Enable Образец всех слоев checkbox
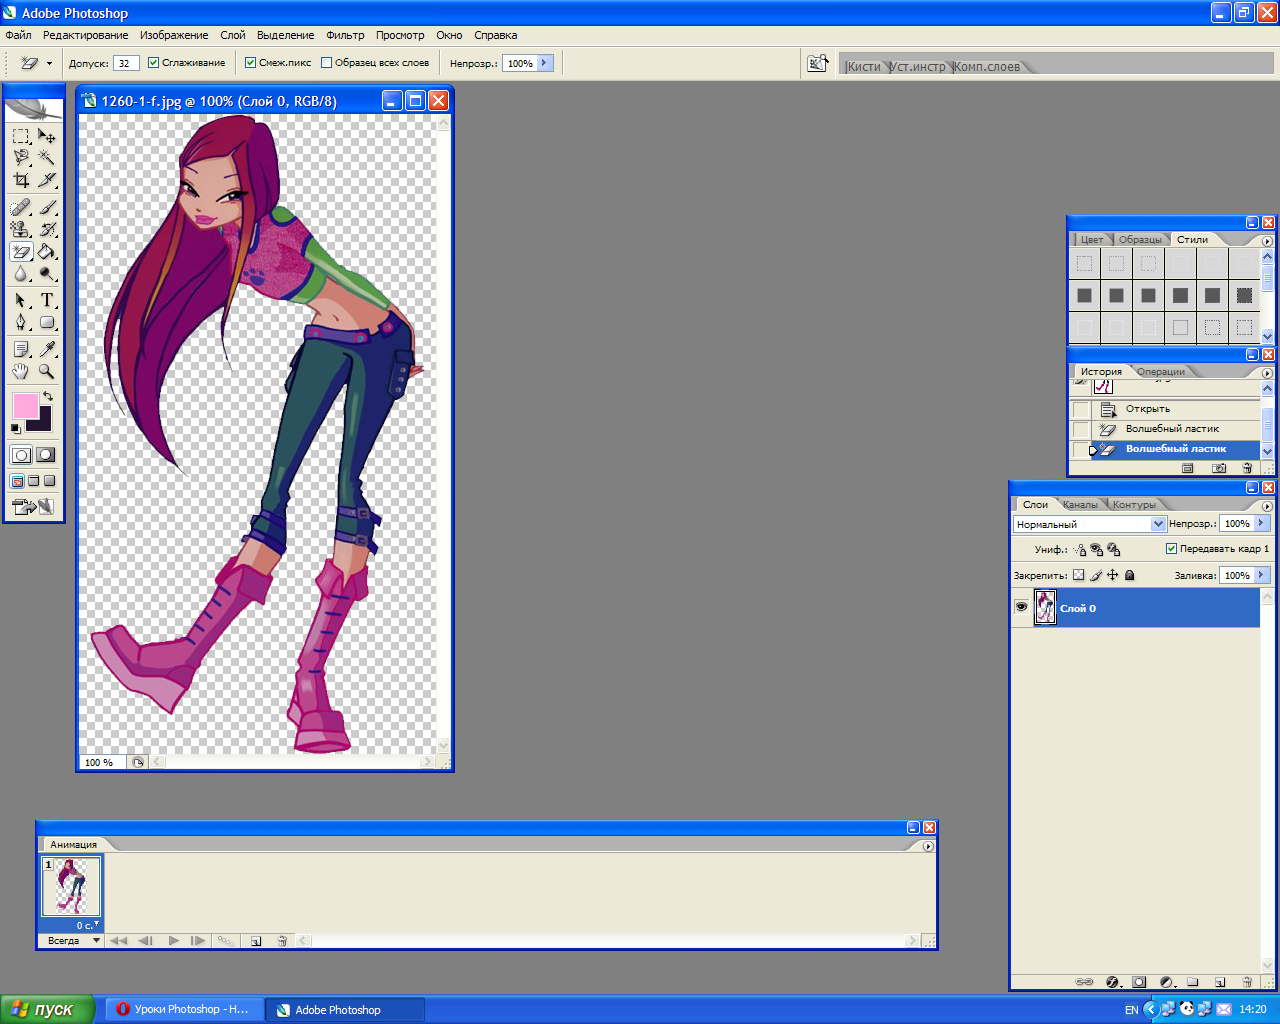Screen dimensions: 1280x1024 point(326,62)
